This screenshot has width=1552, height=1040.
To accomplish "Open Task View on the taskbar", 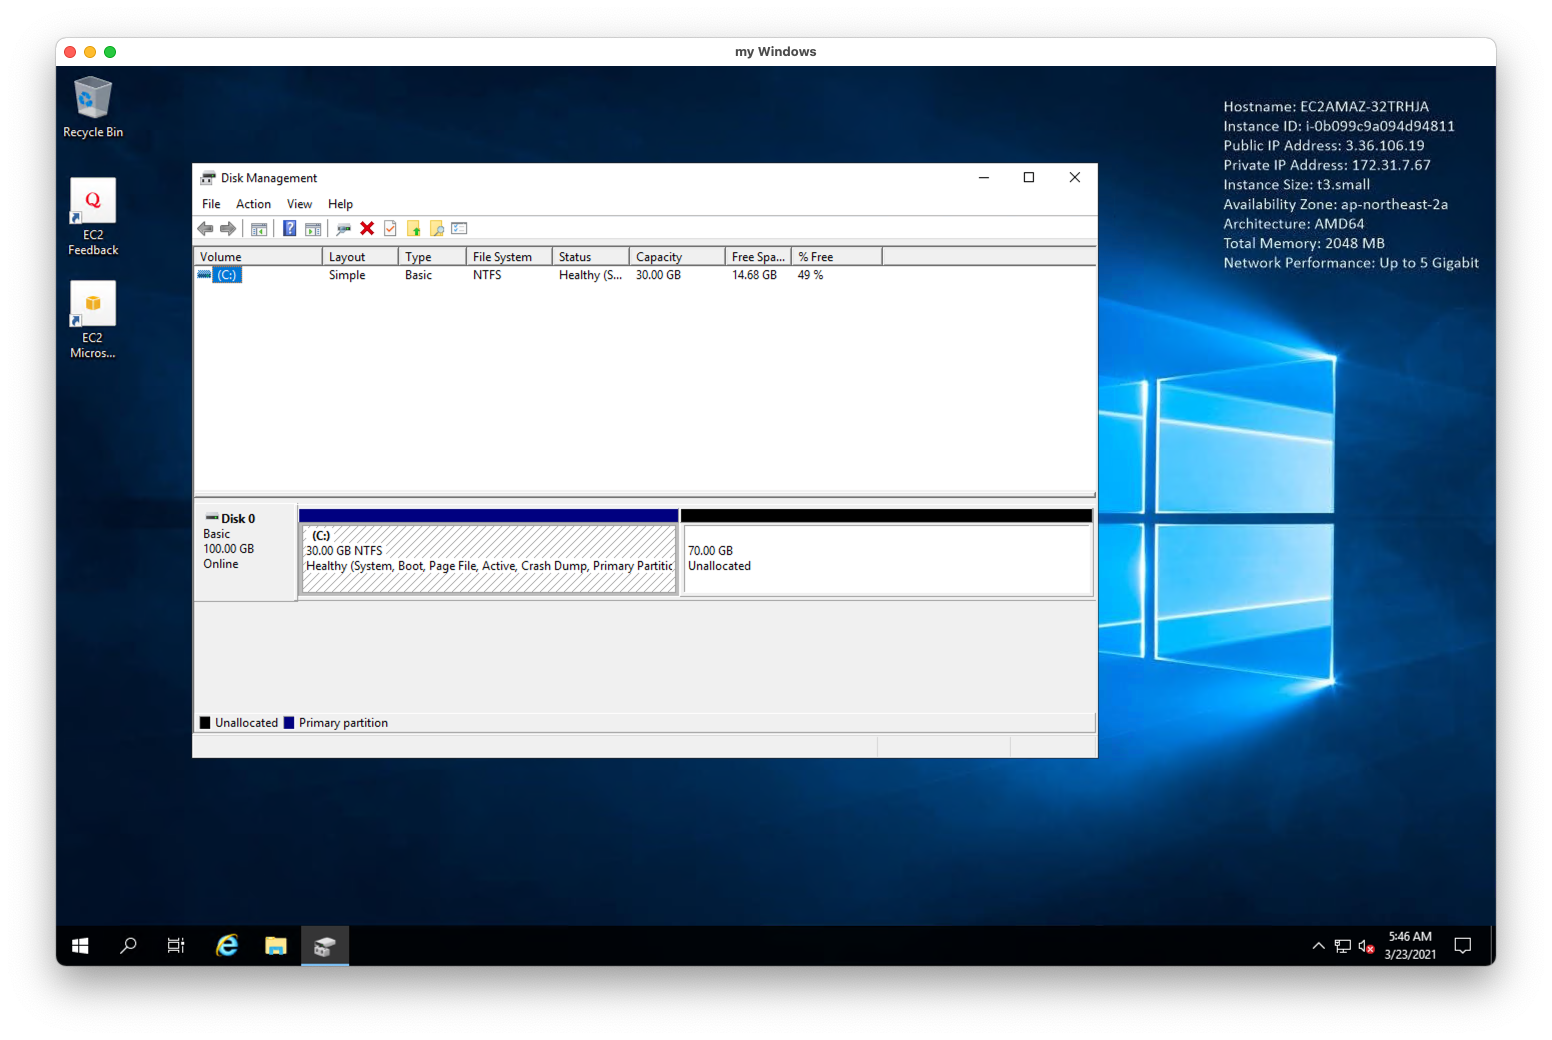I will (x=176, y=946).
